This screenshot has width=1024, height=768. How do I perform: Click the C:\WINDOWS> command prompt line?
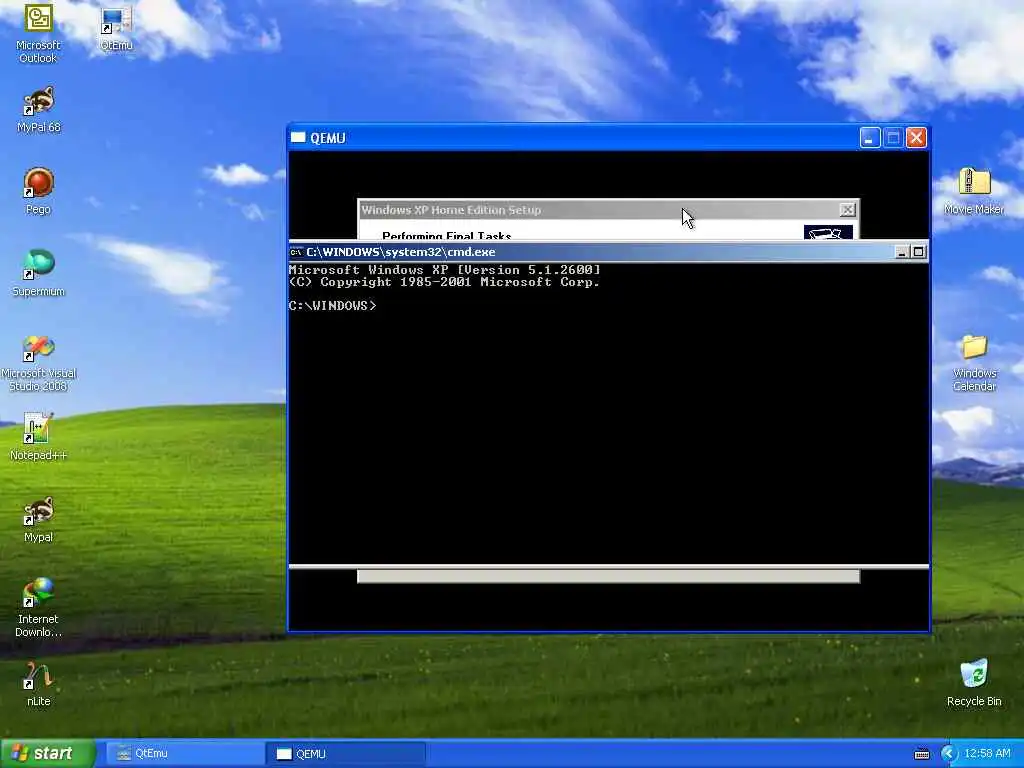click(332, 306)
